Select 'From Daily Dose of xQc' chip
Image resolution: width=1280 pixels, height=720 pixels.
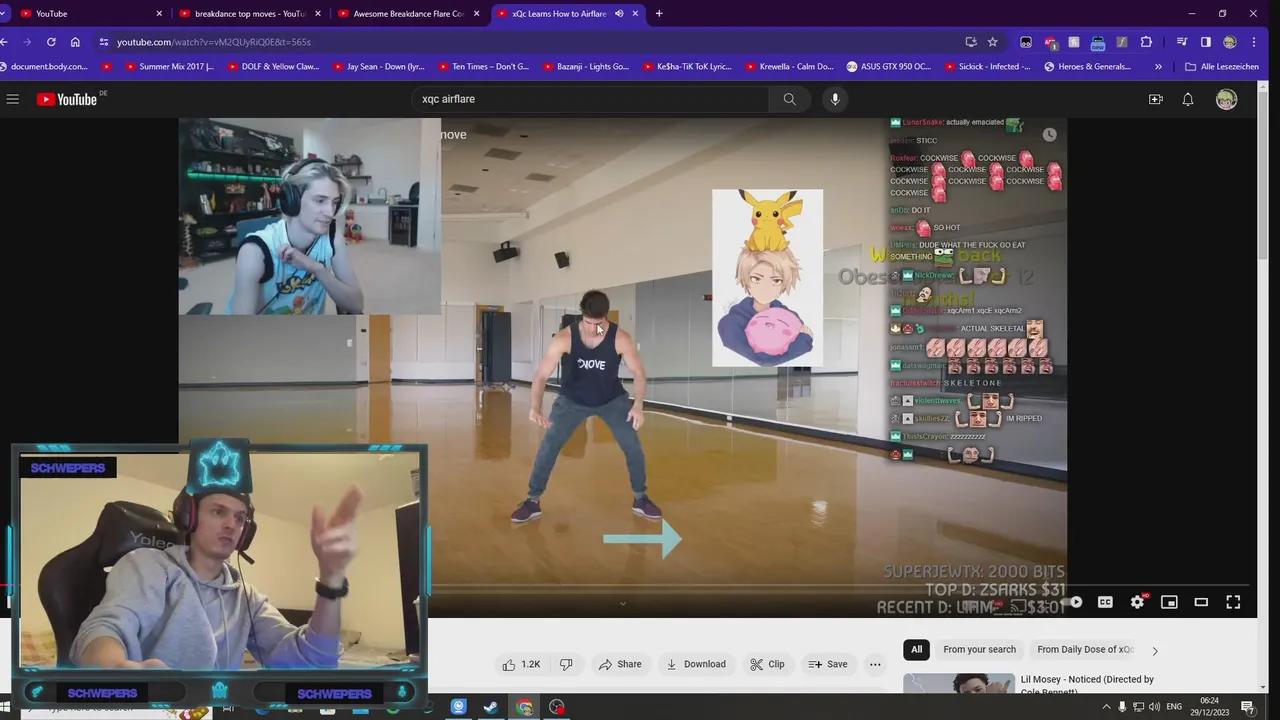click(x=1085, y=649)
